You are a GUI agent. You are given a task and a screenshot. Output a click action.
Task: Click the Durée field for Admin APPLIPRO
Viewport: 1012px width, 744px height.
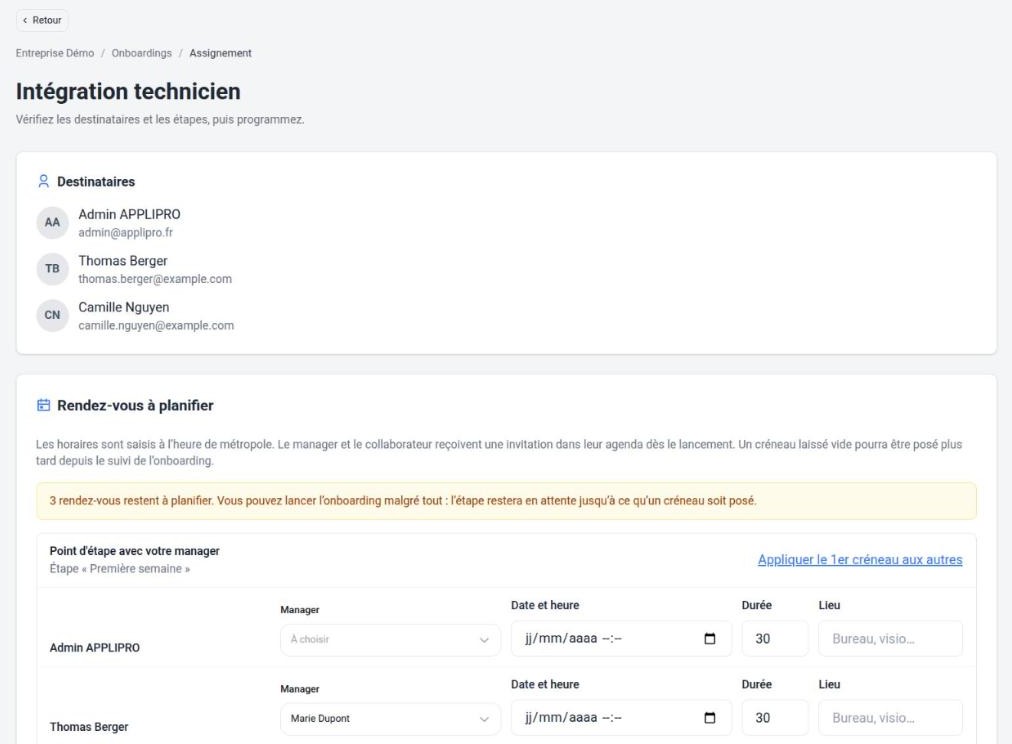point(774,639)
